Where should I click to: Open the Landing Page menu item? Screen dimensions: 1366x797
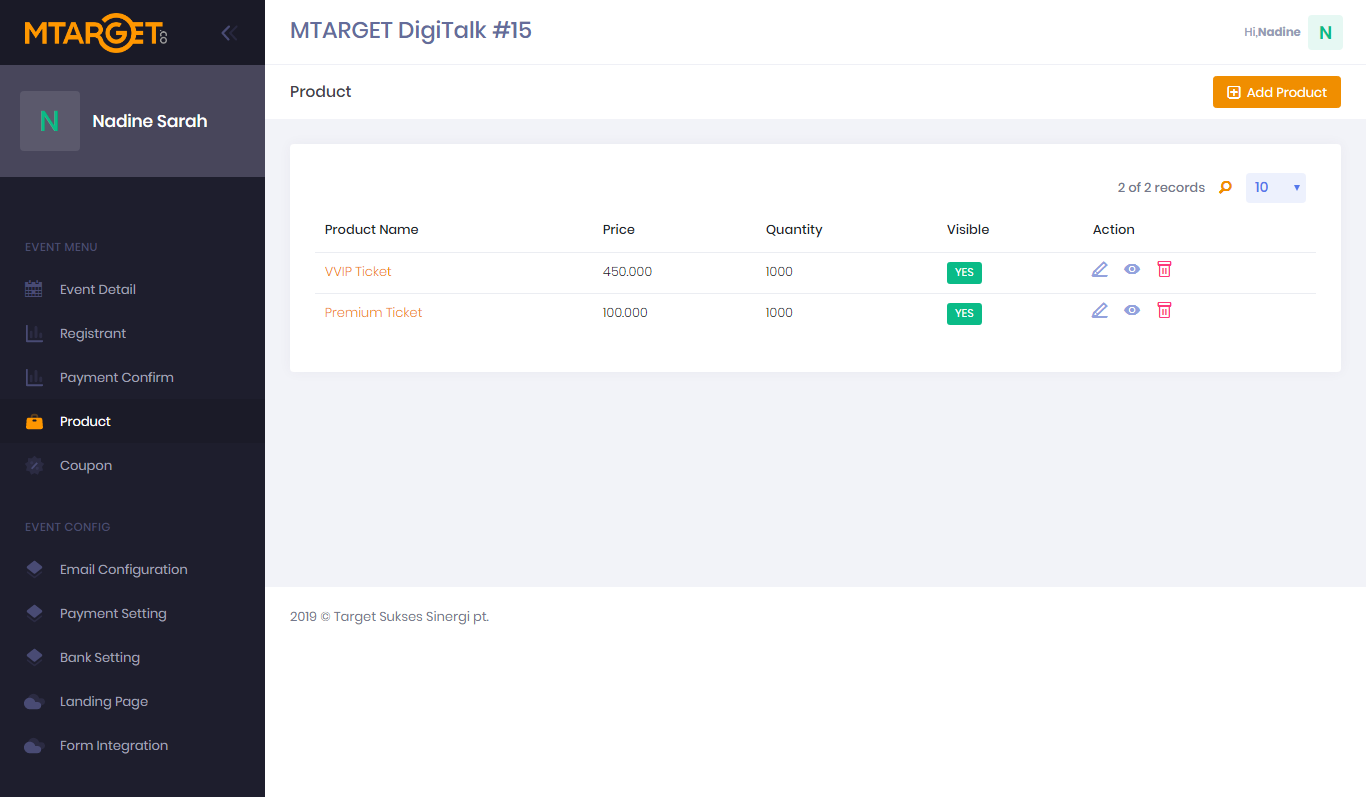132,701
